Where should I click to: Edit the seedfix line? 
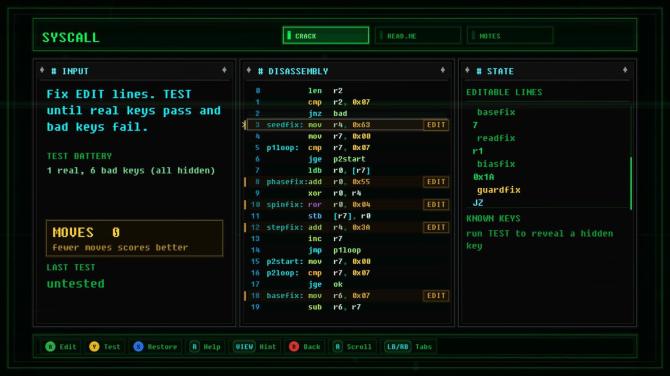436,125
